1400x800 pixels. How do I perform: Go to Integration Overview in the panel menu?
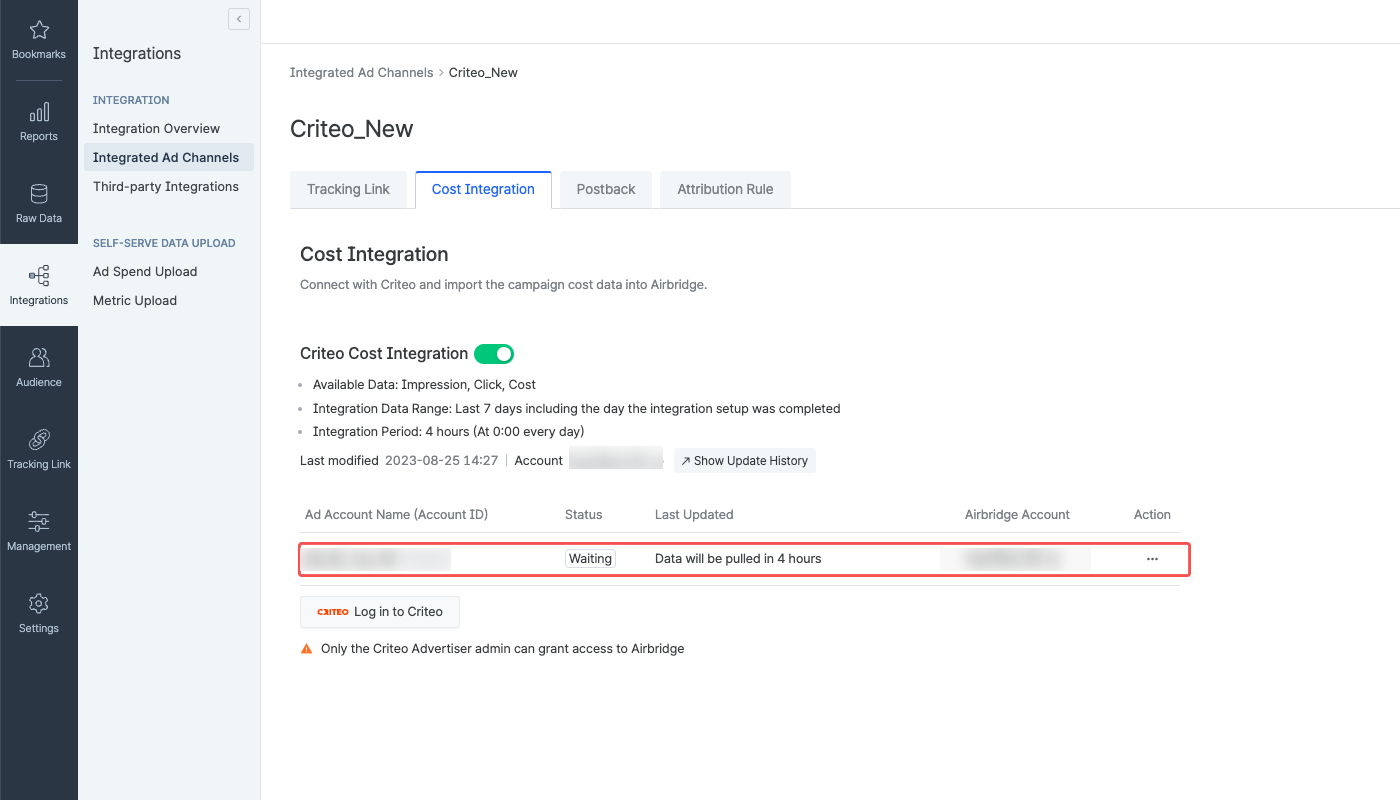[155, 128]
